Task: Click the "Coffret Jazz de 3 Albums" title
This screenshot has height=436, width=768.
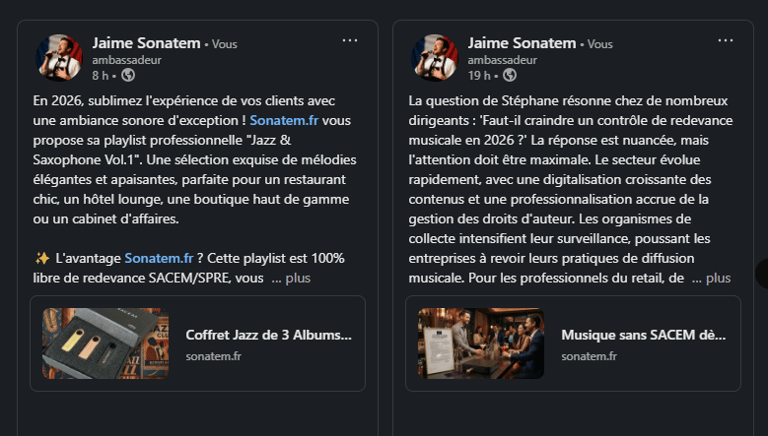Action: tap(268, 335)
